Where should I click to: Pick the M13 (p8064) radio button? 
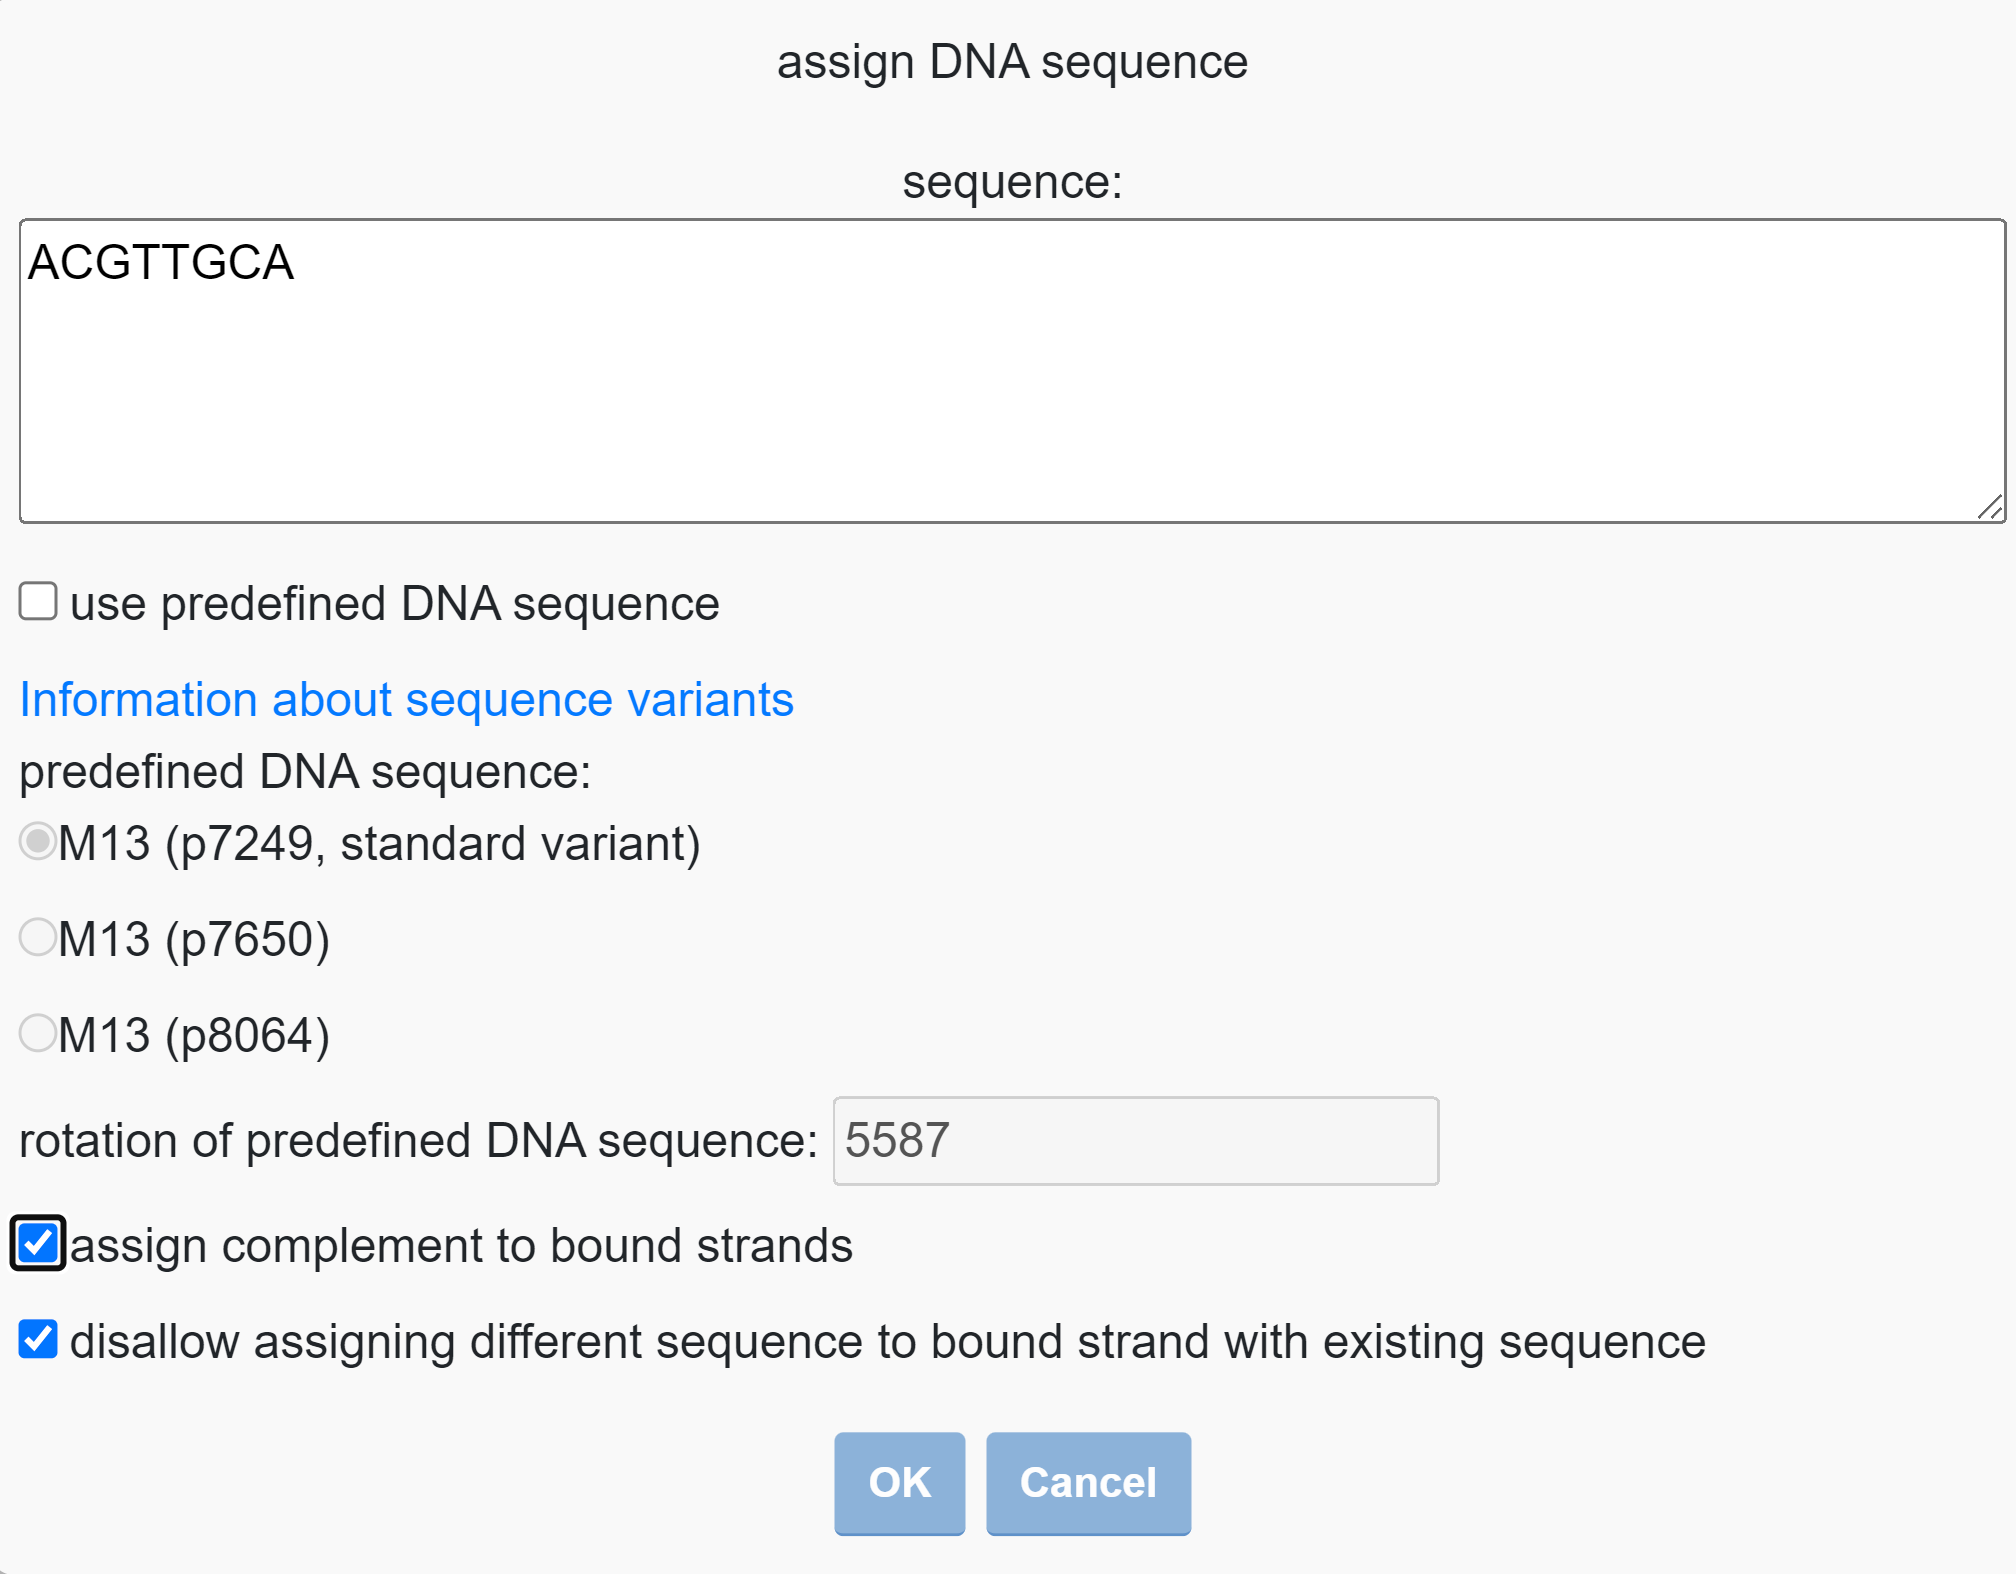point(38,1033)
